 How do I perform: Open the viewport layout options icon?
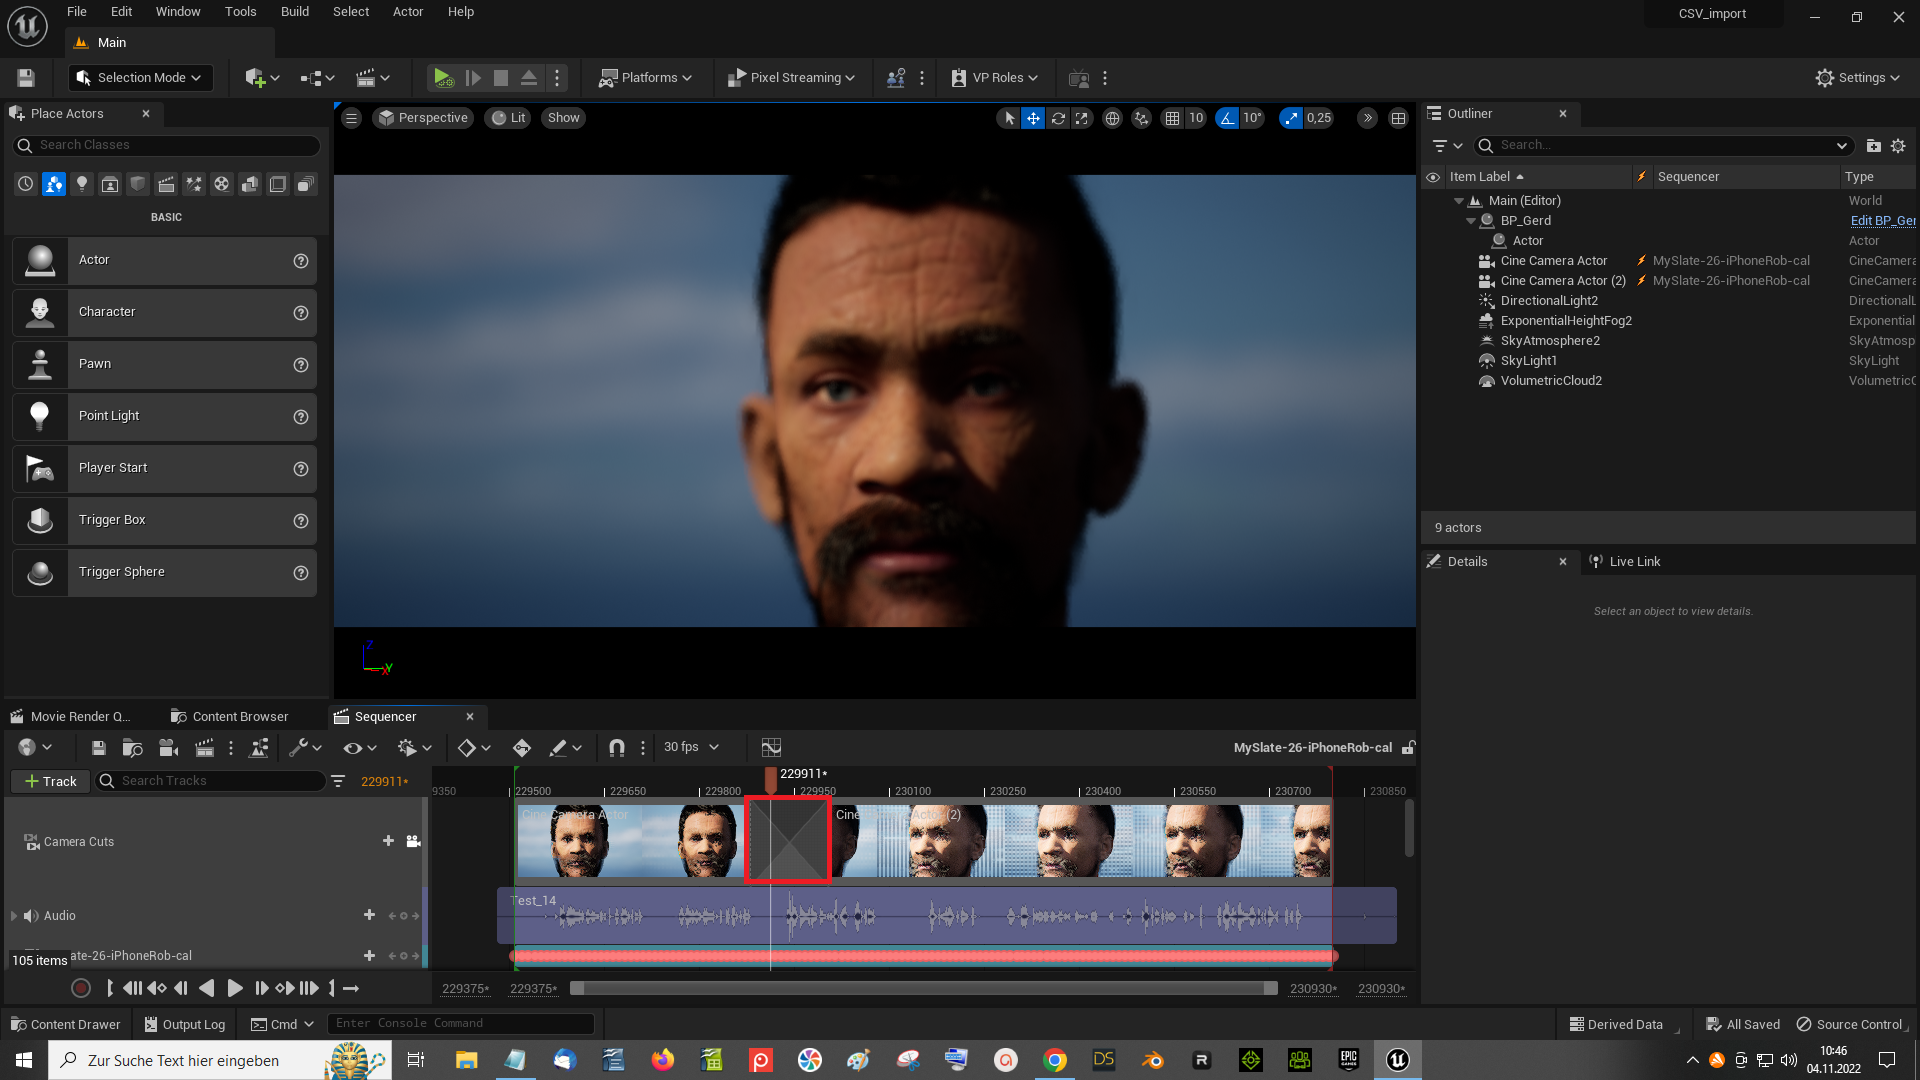1398,118
